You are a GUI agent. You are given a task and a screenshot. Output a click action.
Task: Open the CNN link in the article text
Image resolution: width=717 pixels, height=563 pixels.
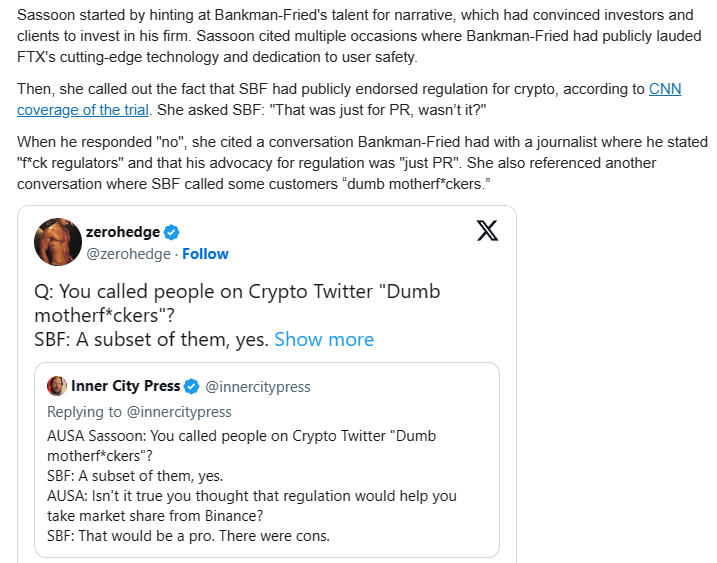point(665,89)
